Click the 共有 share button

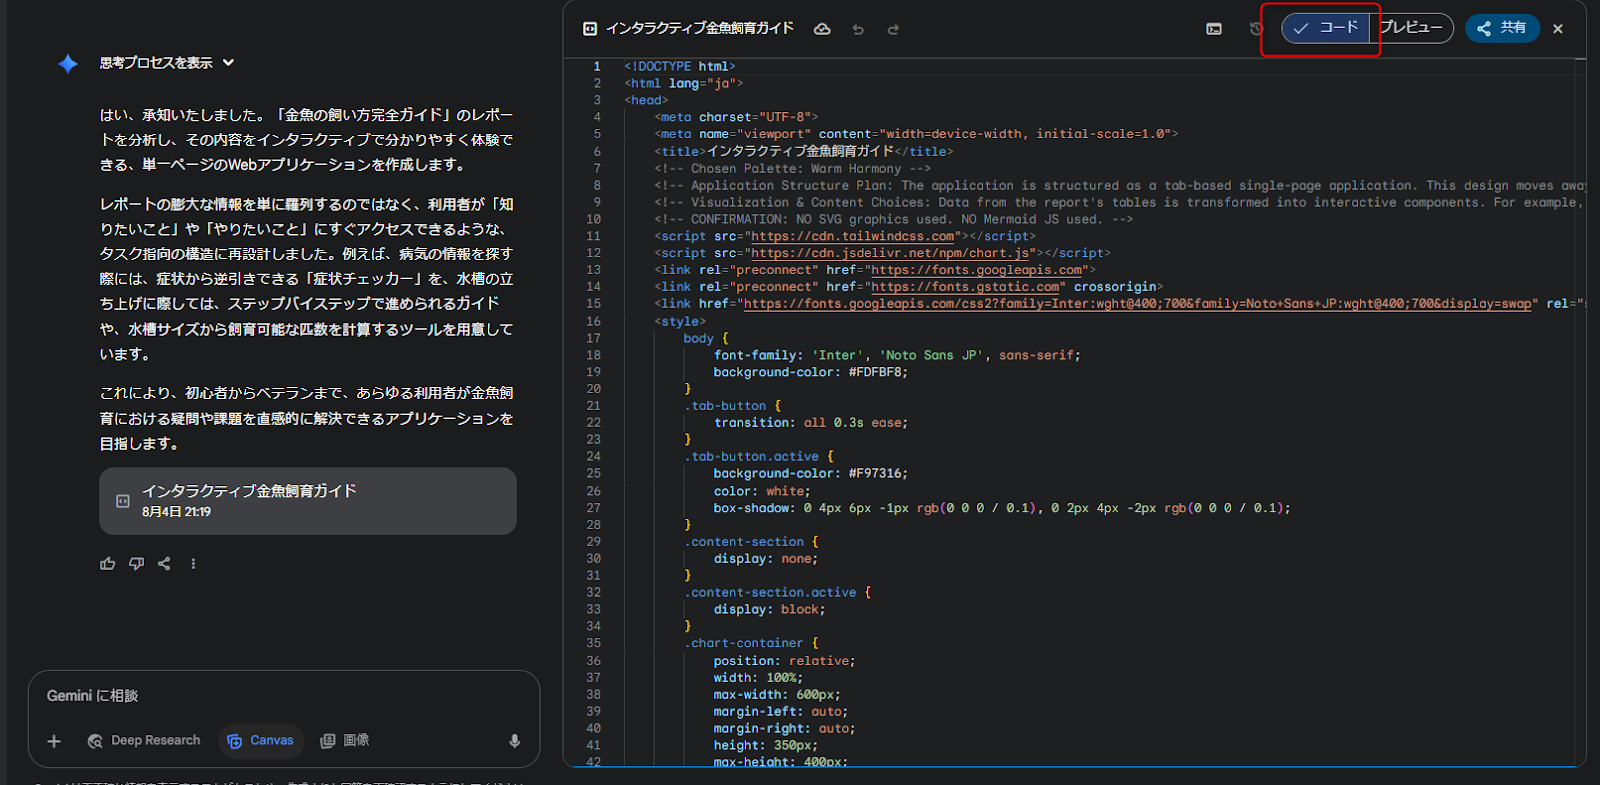[x=1502, y=28]
